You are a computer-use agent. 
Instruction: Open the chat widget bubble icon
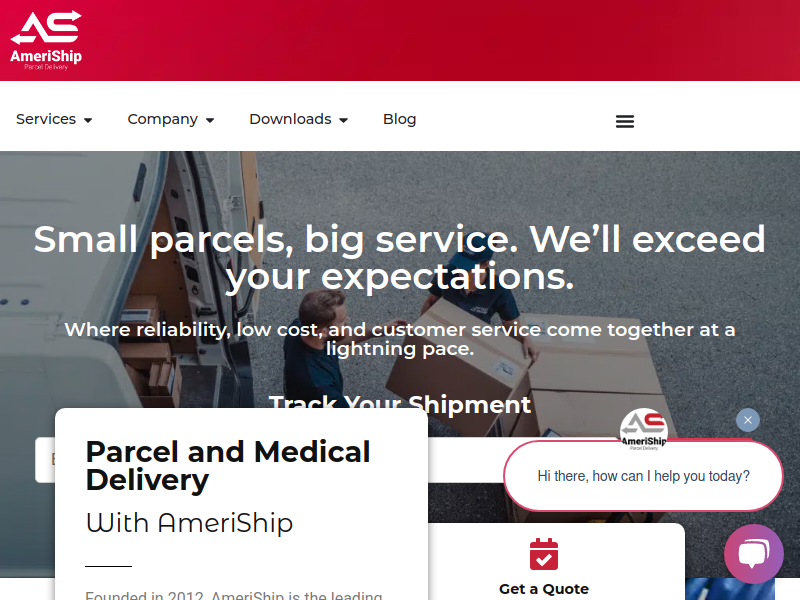point(754,554)
